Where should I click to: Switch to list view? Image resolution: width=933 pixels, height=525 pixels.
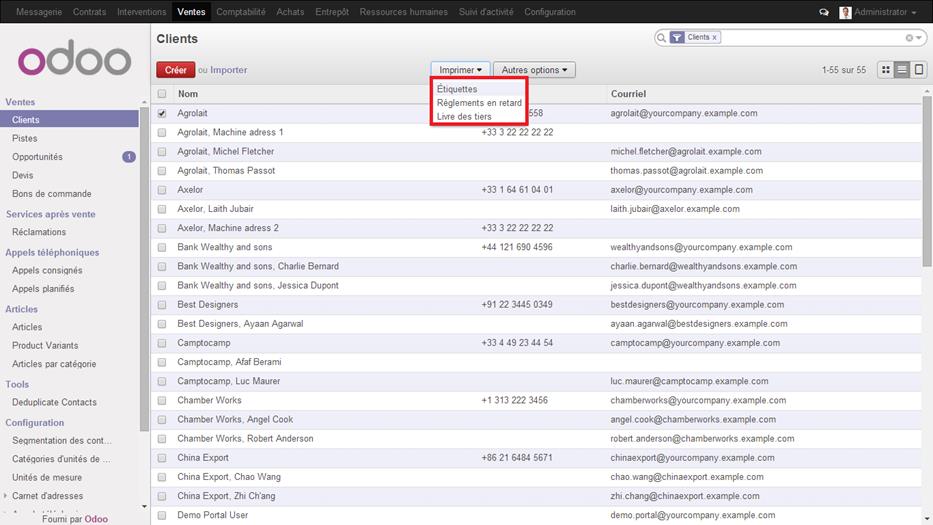click(x=902, y=70)
